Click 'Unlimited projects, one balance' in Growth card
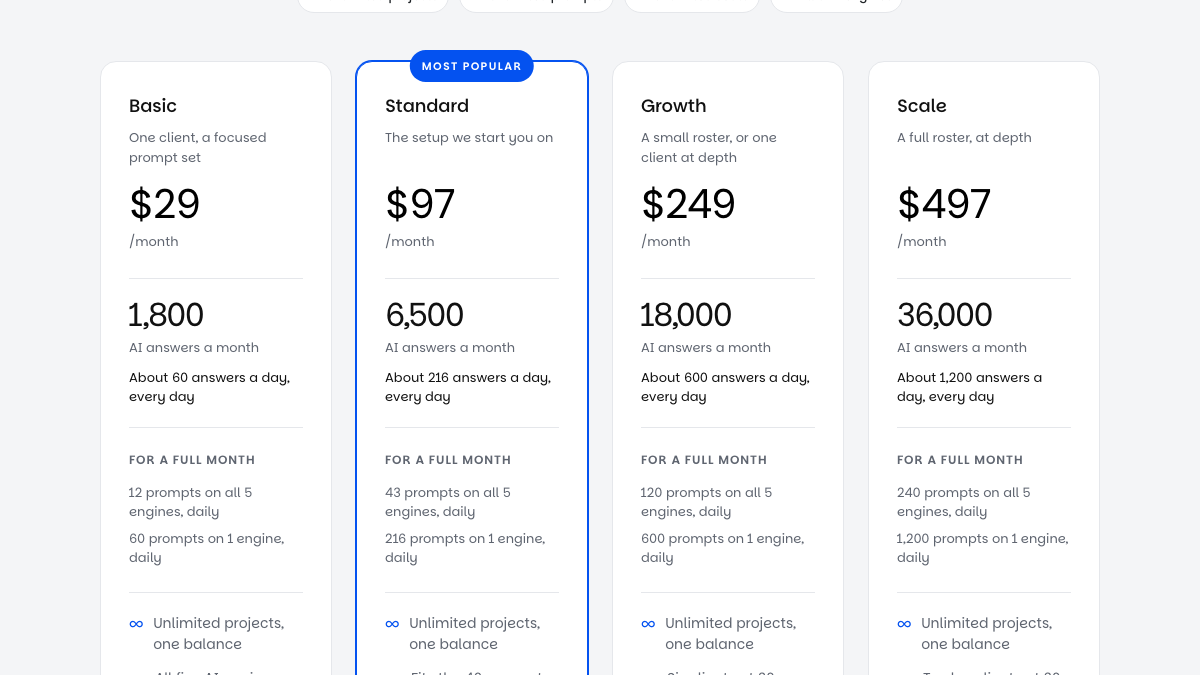This screenshot has width=1200, height=675. click(731, 634)
